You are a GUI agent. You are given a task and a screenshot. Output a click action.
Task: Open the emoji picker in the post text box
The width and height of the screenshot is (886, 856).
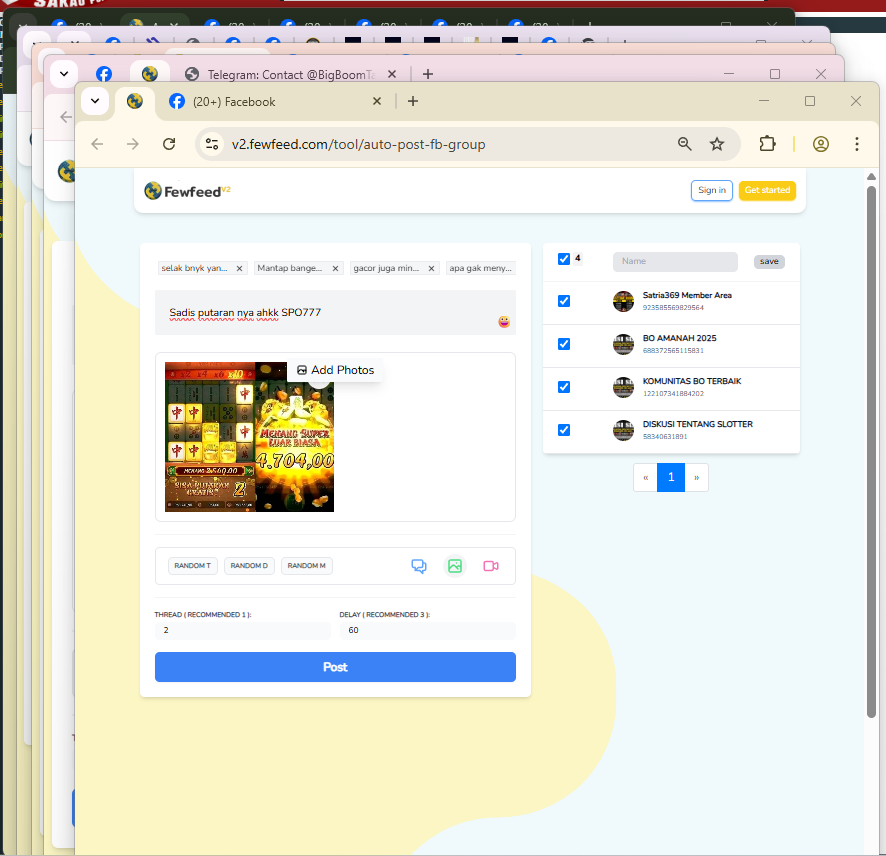tap(504, 321)
